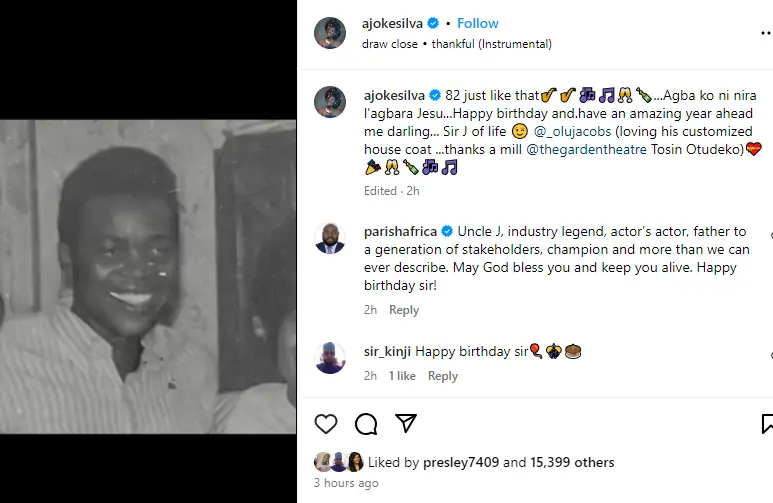Screen dimensions: 773x503
Task: Reply to the sir_kinji comment
Action: click(x=443, y=376)
